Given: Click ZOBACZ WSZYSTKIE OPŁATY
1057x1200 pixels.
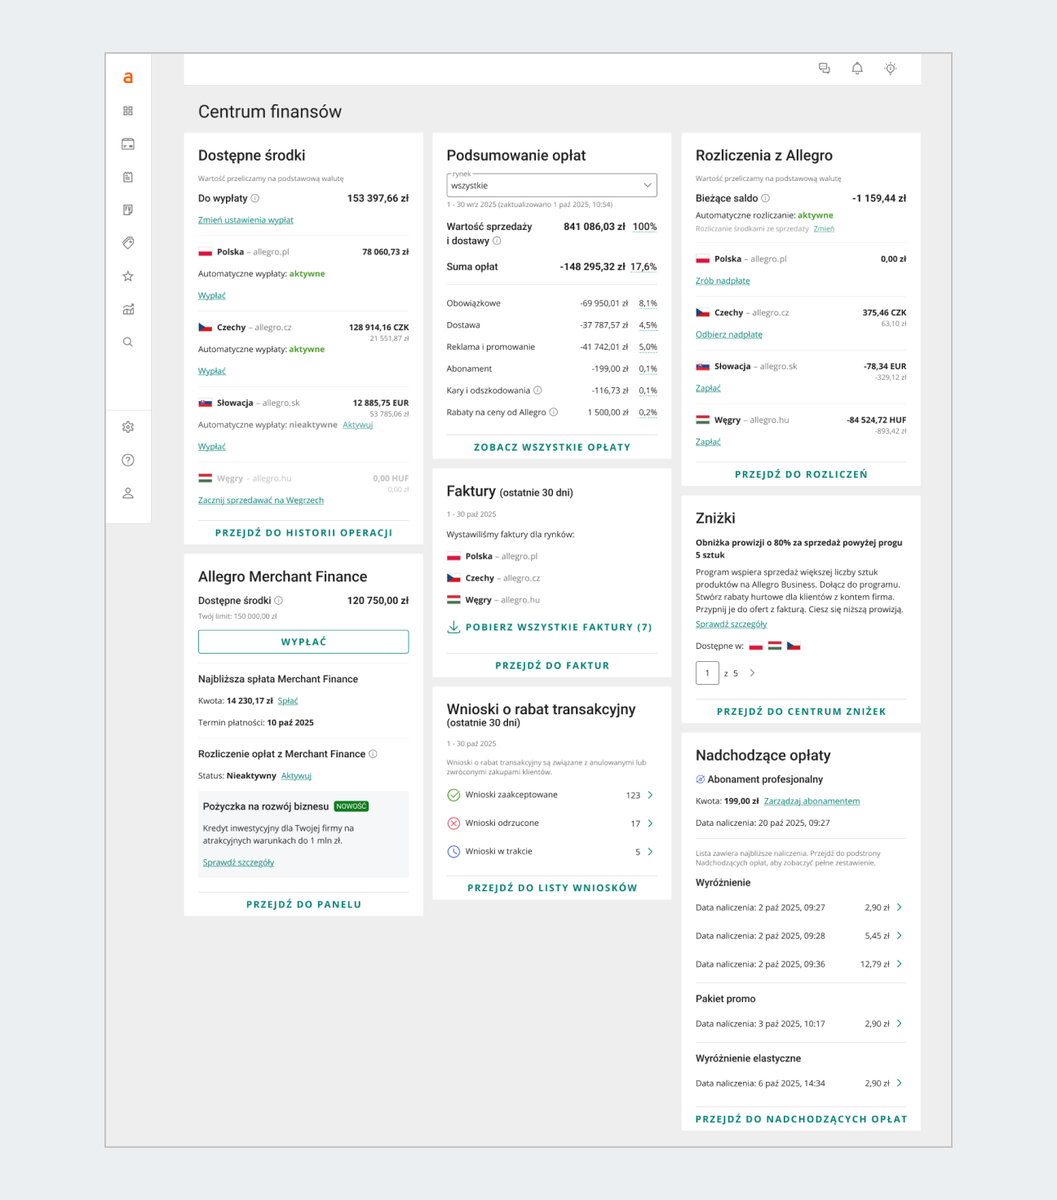Looking at the screenshot, I should (552, 447).
